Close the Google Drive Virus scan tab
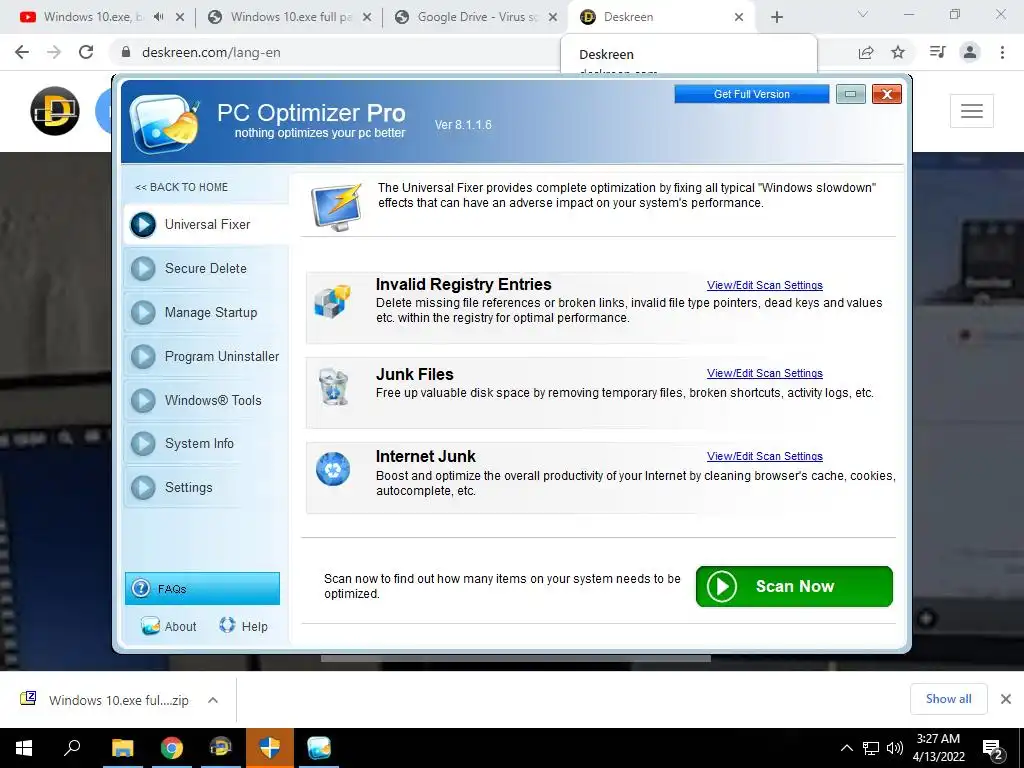 pos(553,17)
